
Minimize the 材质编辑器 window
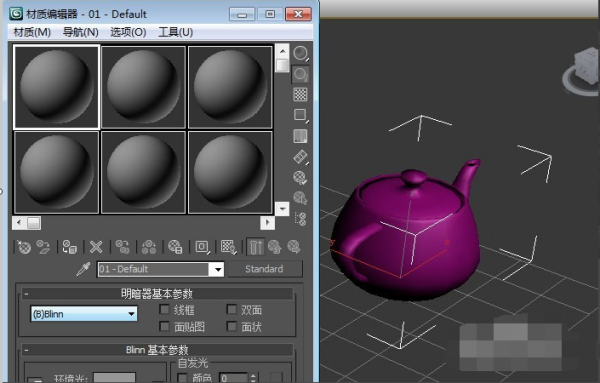[242, 15]
